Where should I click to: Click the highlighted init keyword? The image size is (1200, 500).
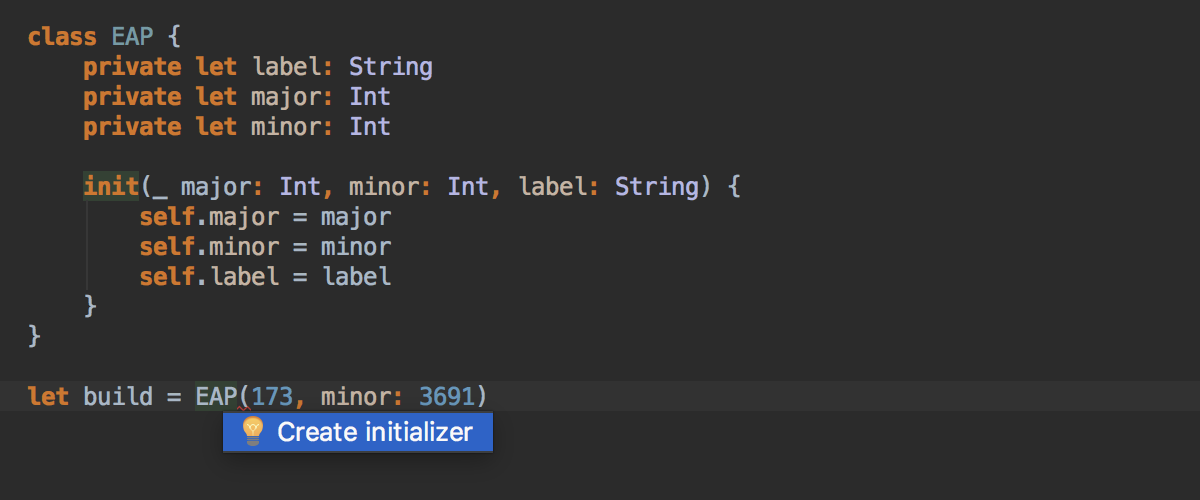coord(111,186)
